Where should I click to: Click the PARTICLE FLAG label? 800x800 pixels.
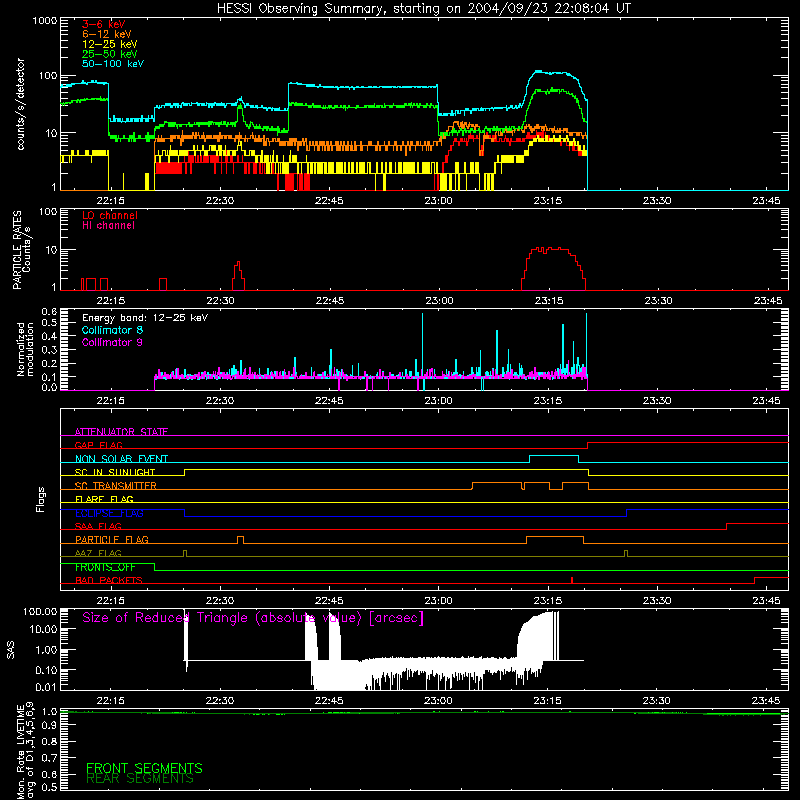pos(112,539)
